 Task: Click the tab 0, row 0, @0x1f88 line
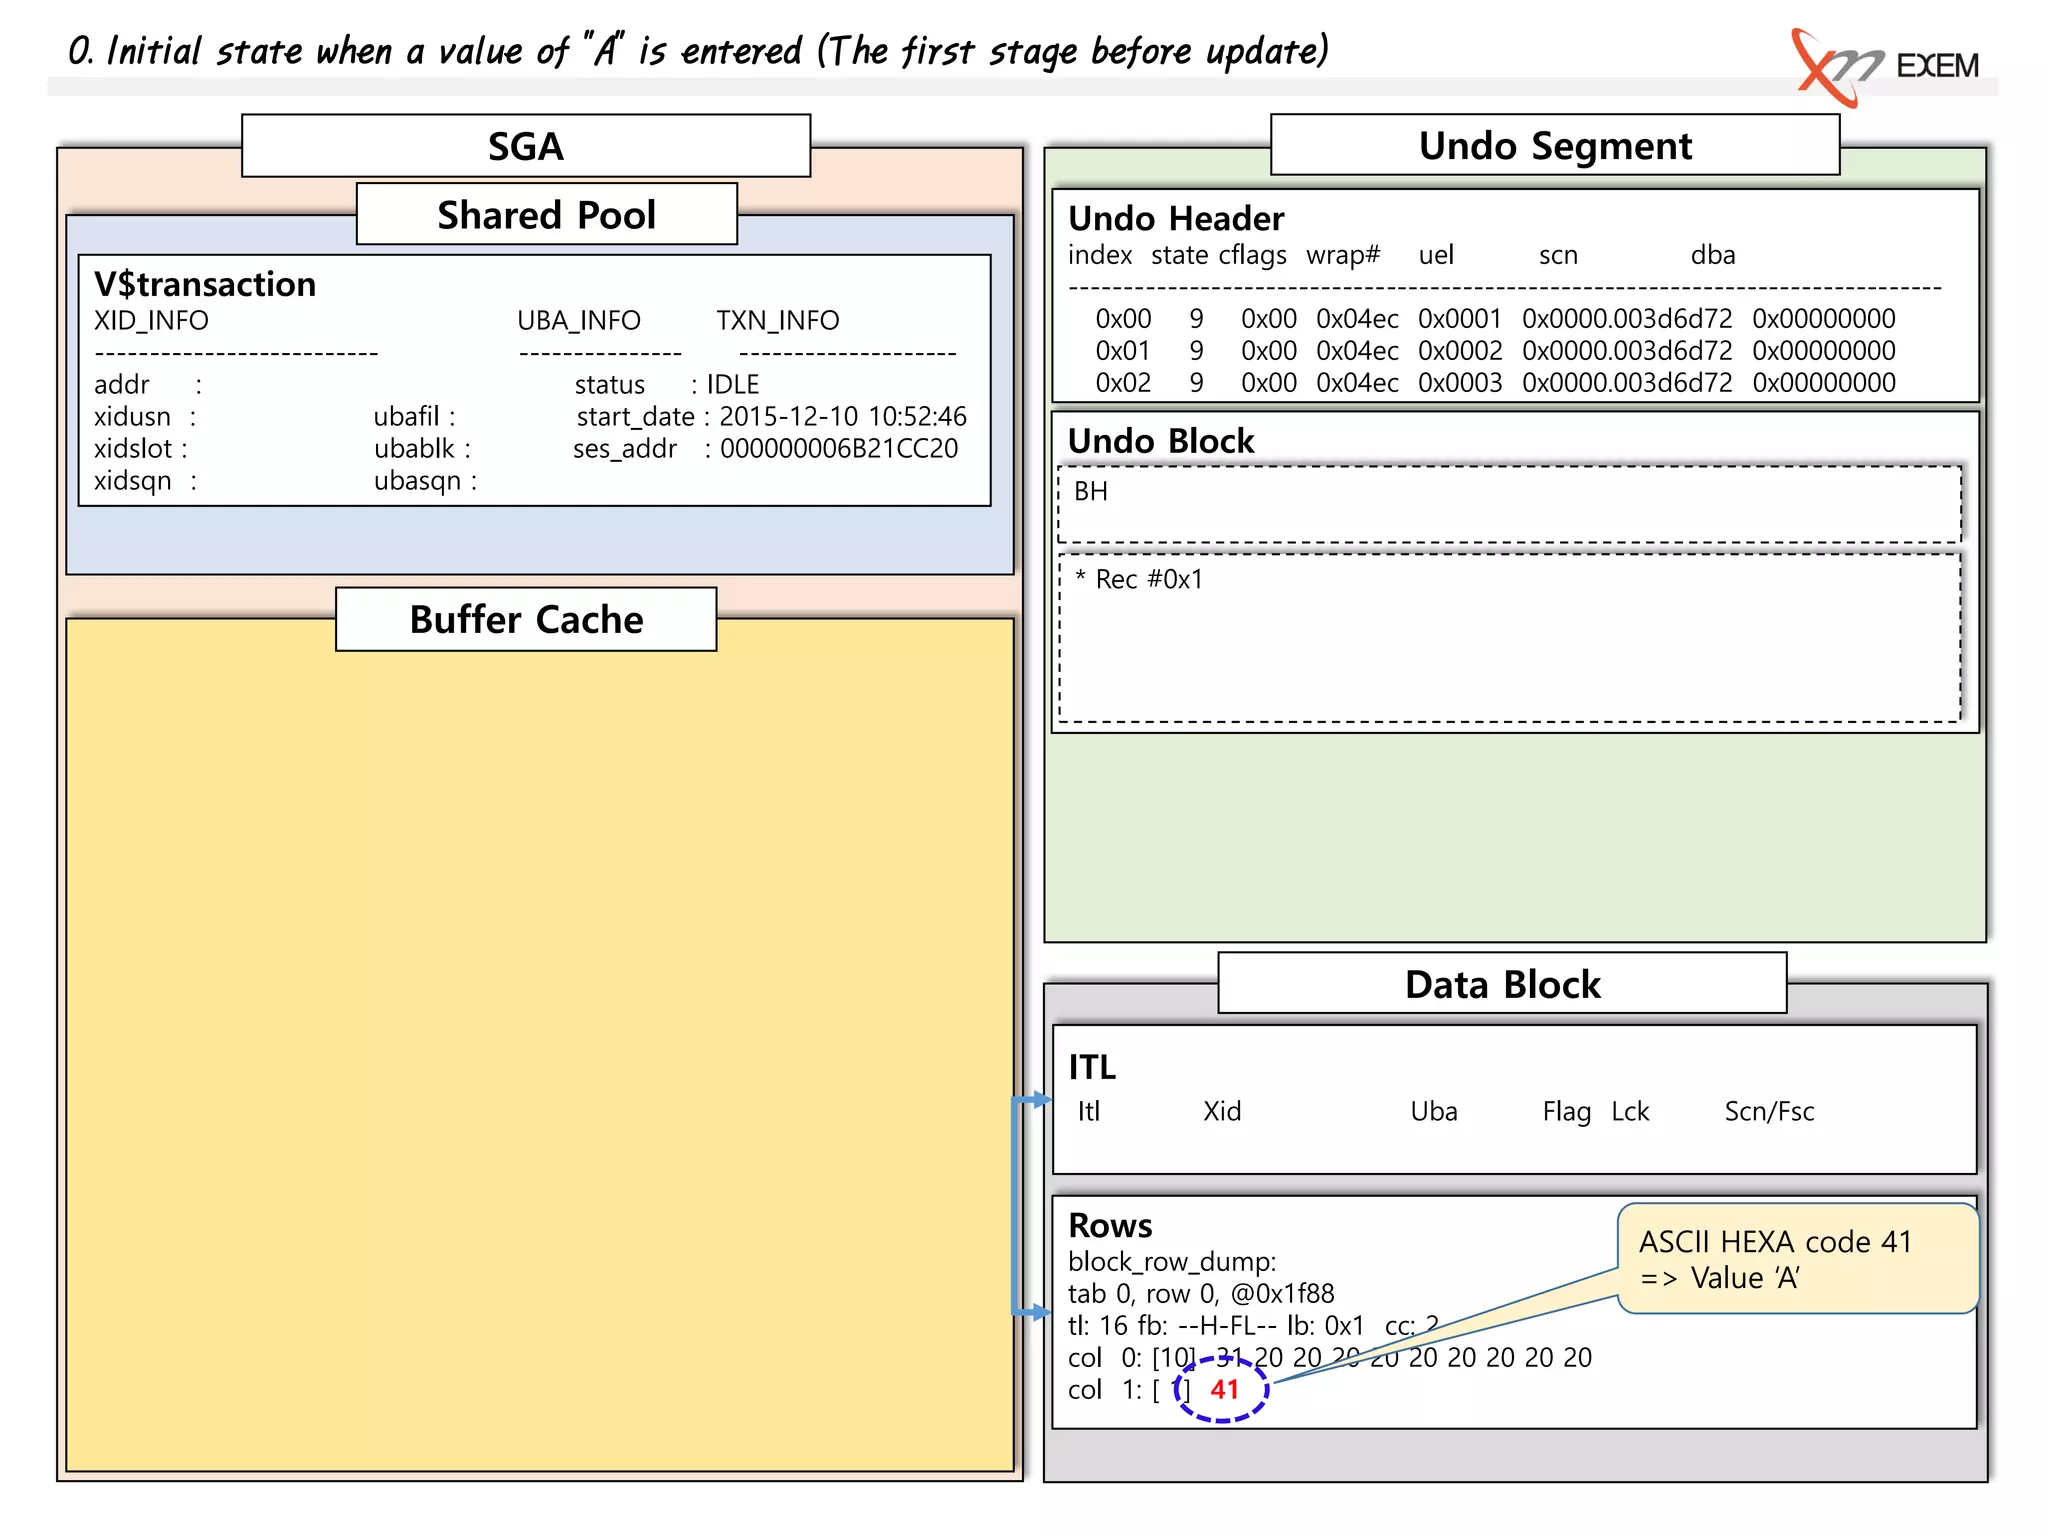pyautogui.click(x=1201, y=1293)
